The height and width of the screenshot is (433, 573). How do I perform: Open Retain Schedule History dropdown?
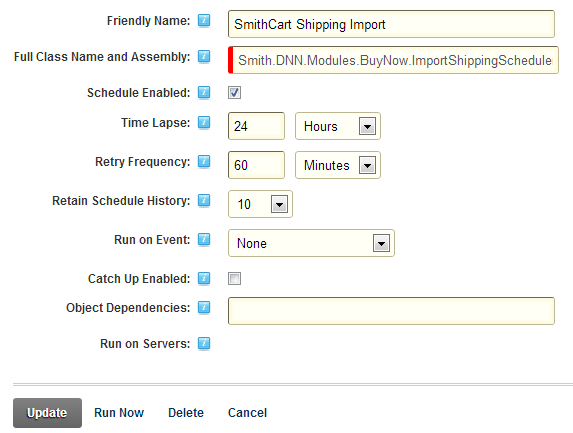pos(260,204)
